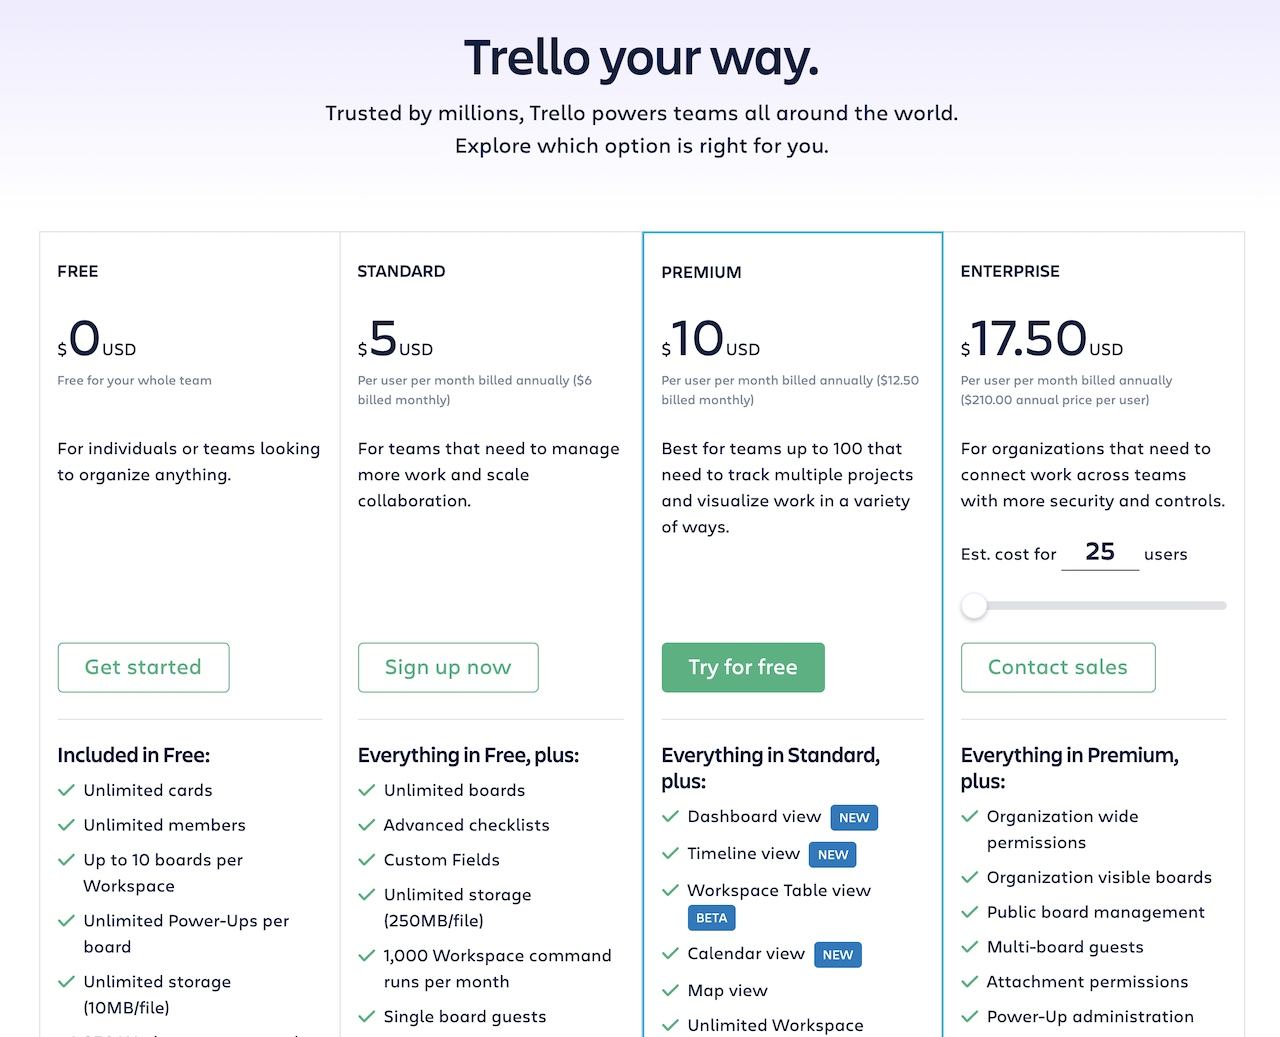Viewport: 1280px width, 1037px height.
Task: Click the Get started button
Action: tap(143, 667)
